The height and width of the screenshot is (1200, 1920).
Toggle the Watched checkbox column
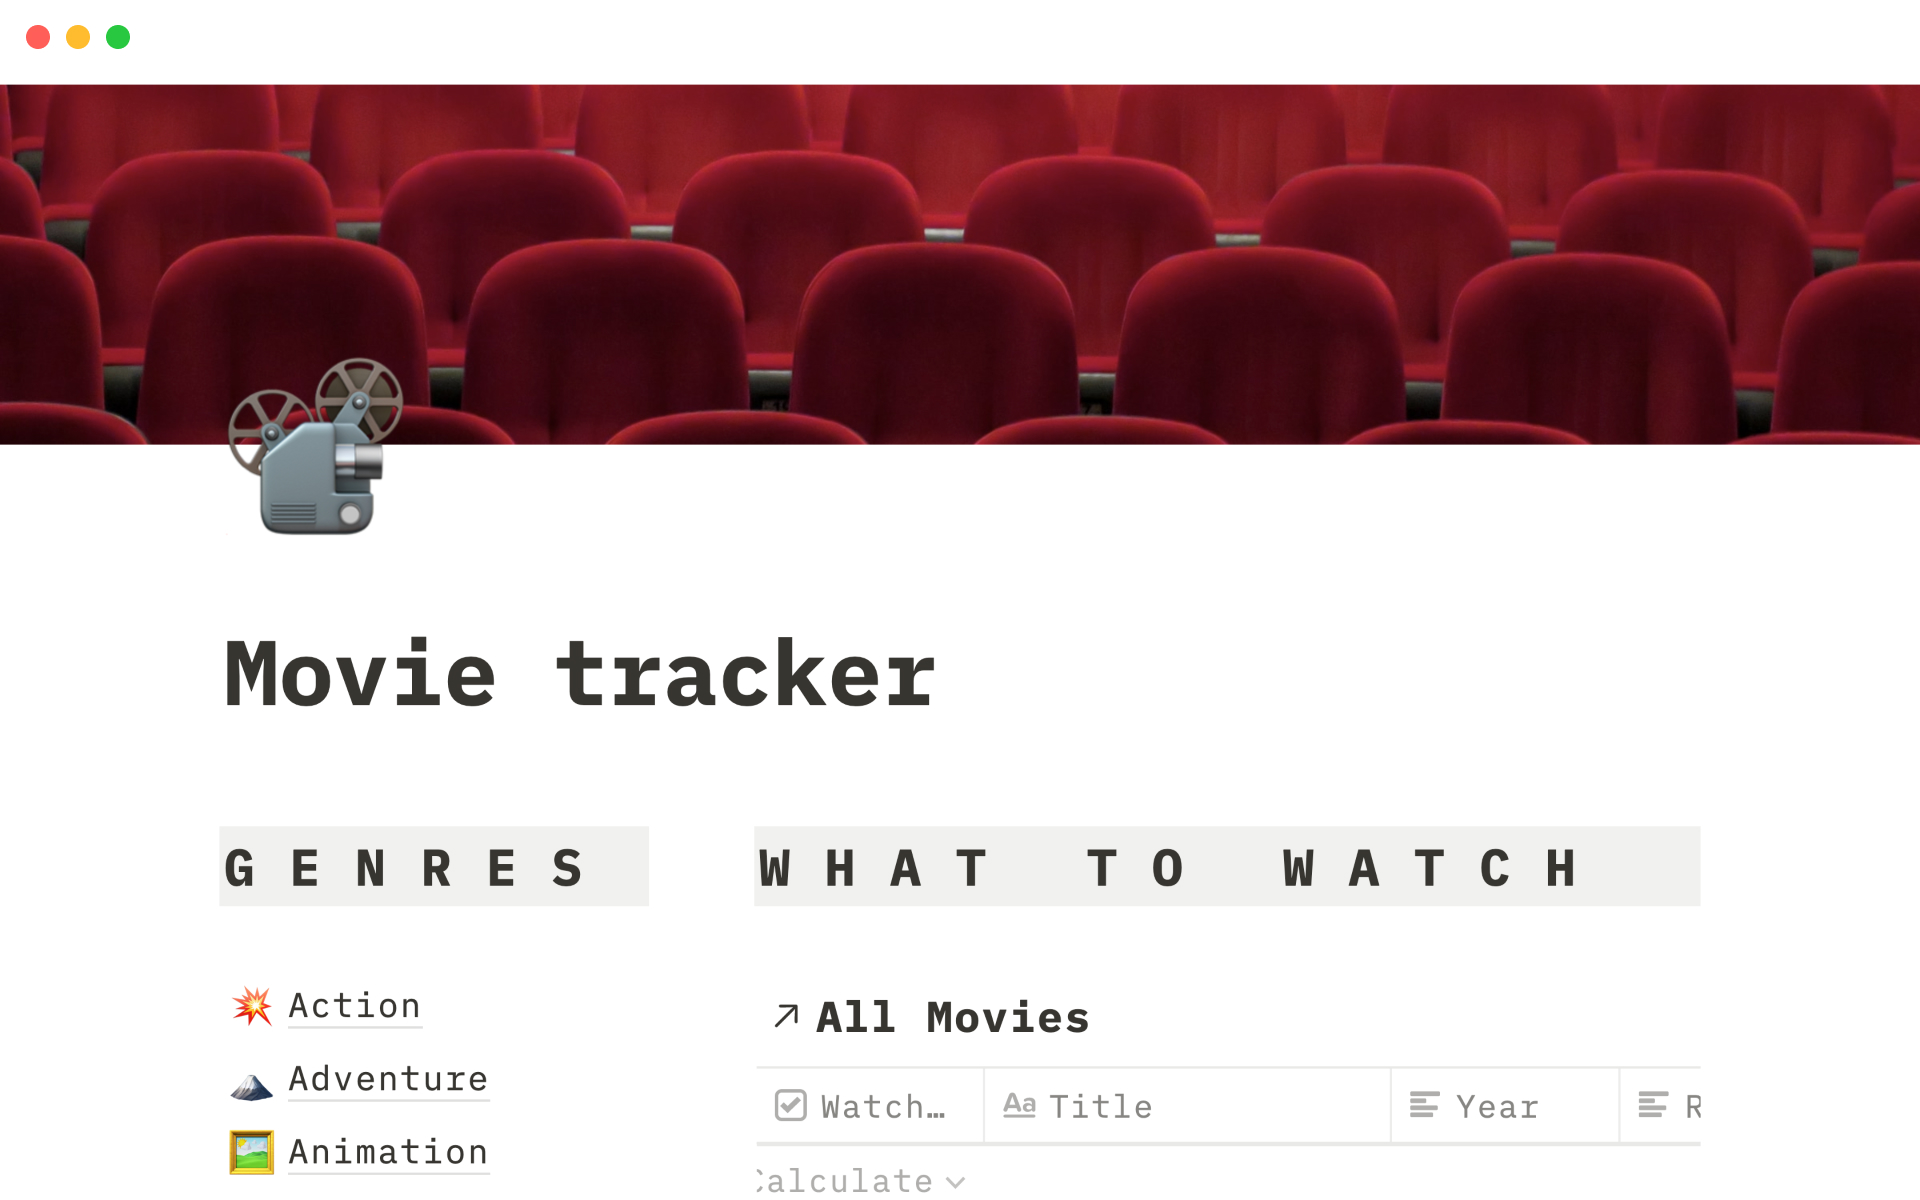click(x=863, y=1106)
